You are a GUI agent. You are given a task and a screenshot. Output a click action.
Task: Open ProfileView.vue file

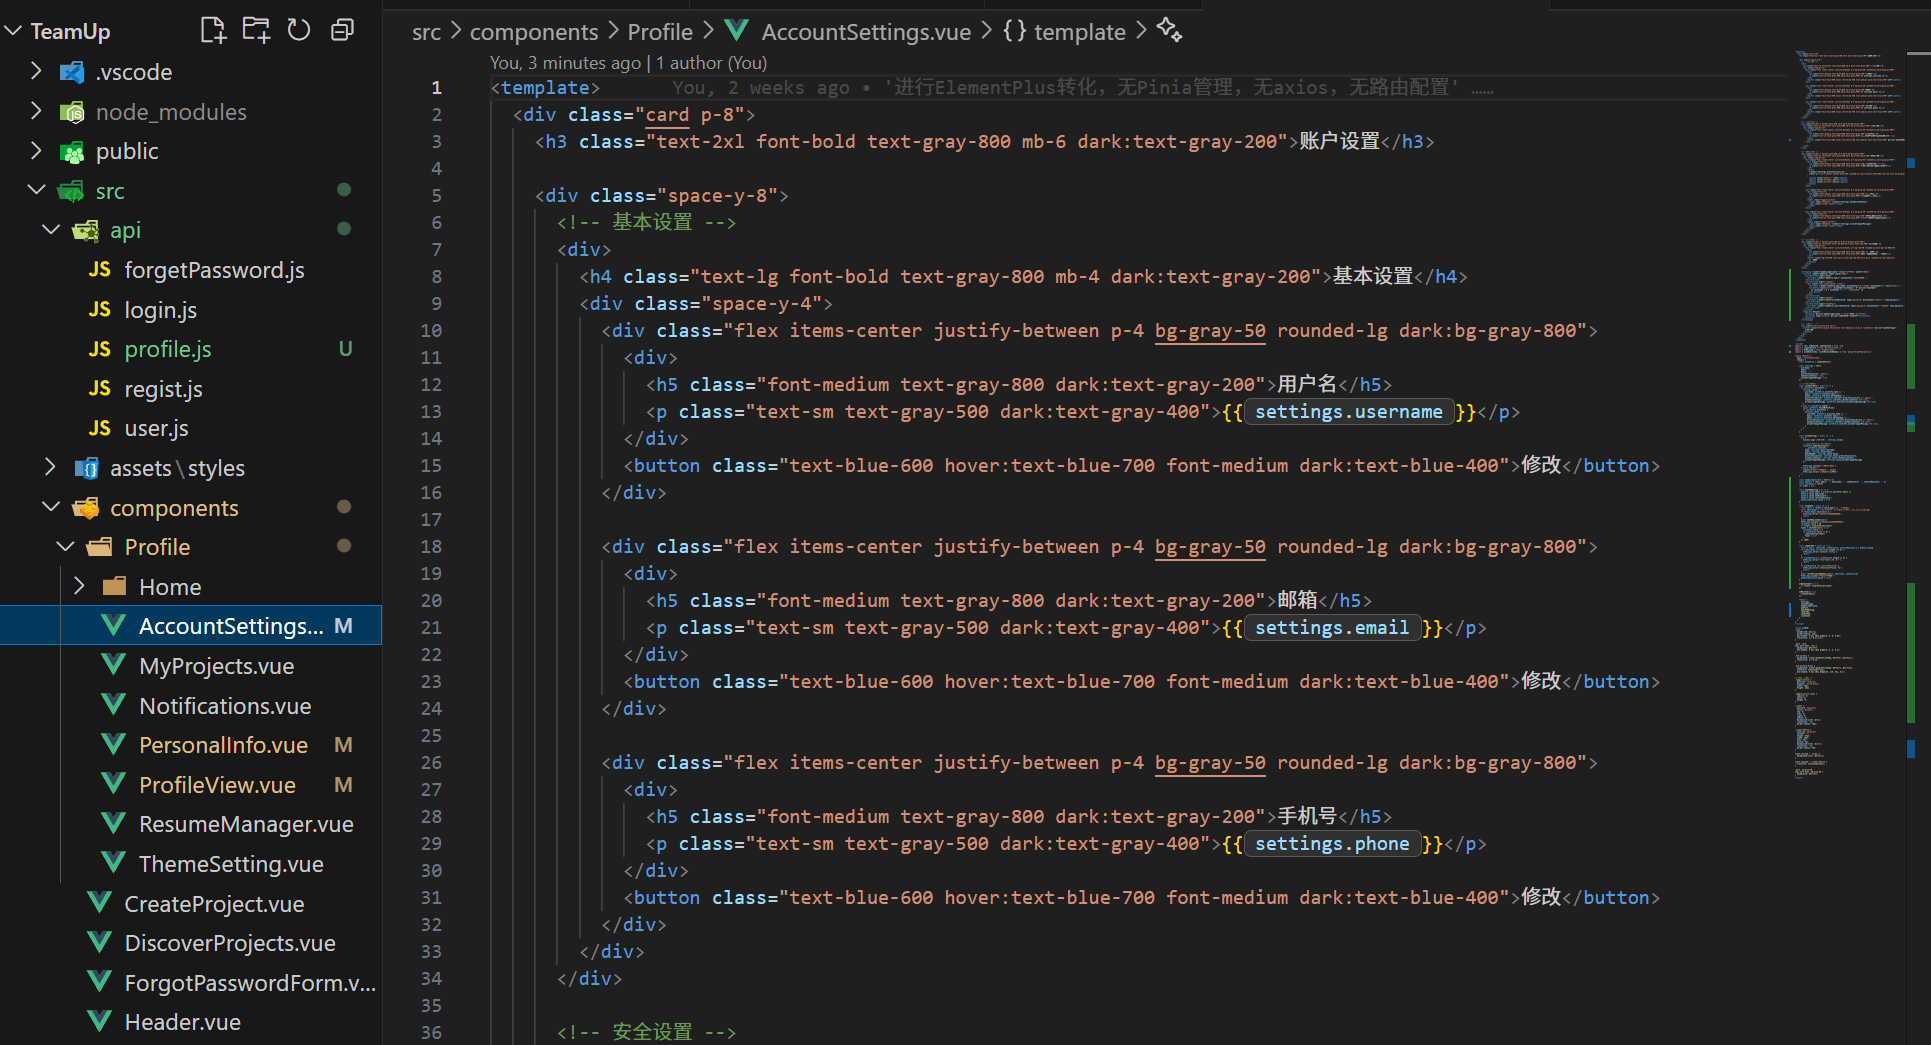(217, 785)
